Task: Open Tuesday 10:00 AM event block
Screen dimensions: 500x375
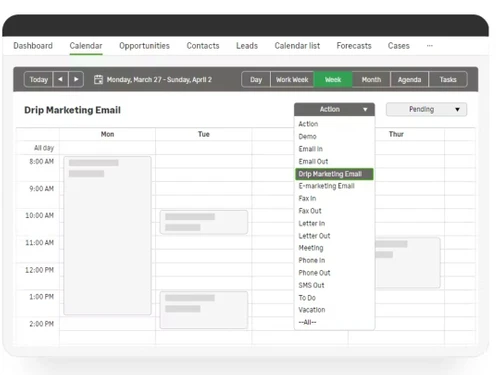Action: pyautogui.click(x=204, y=222)
